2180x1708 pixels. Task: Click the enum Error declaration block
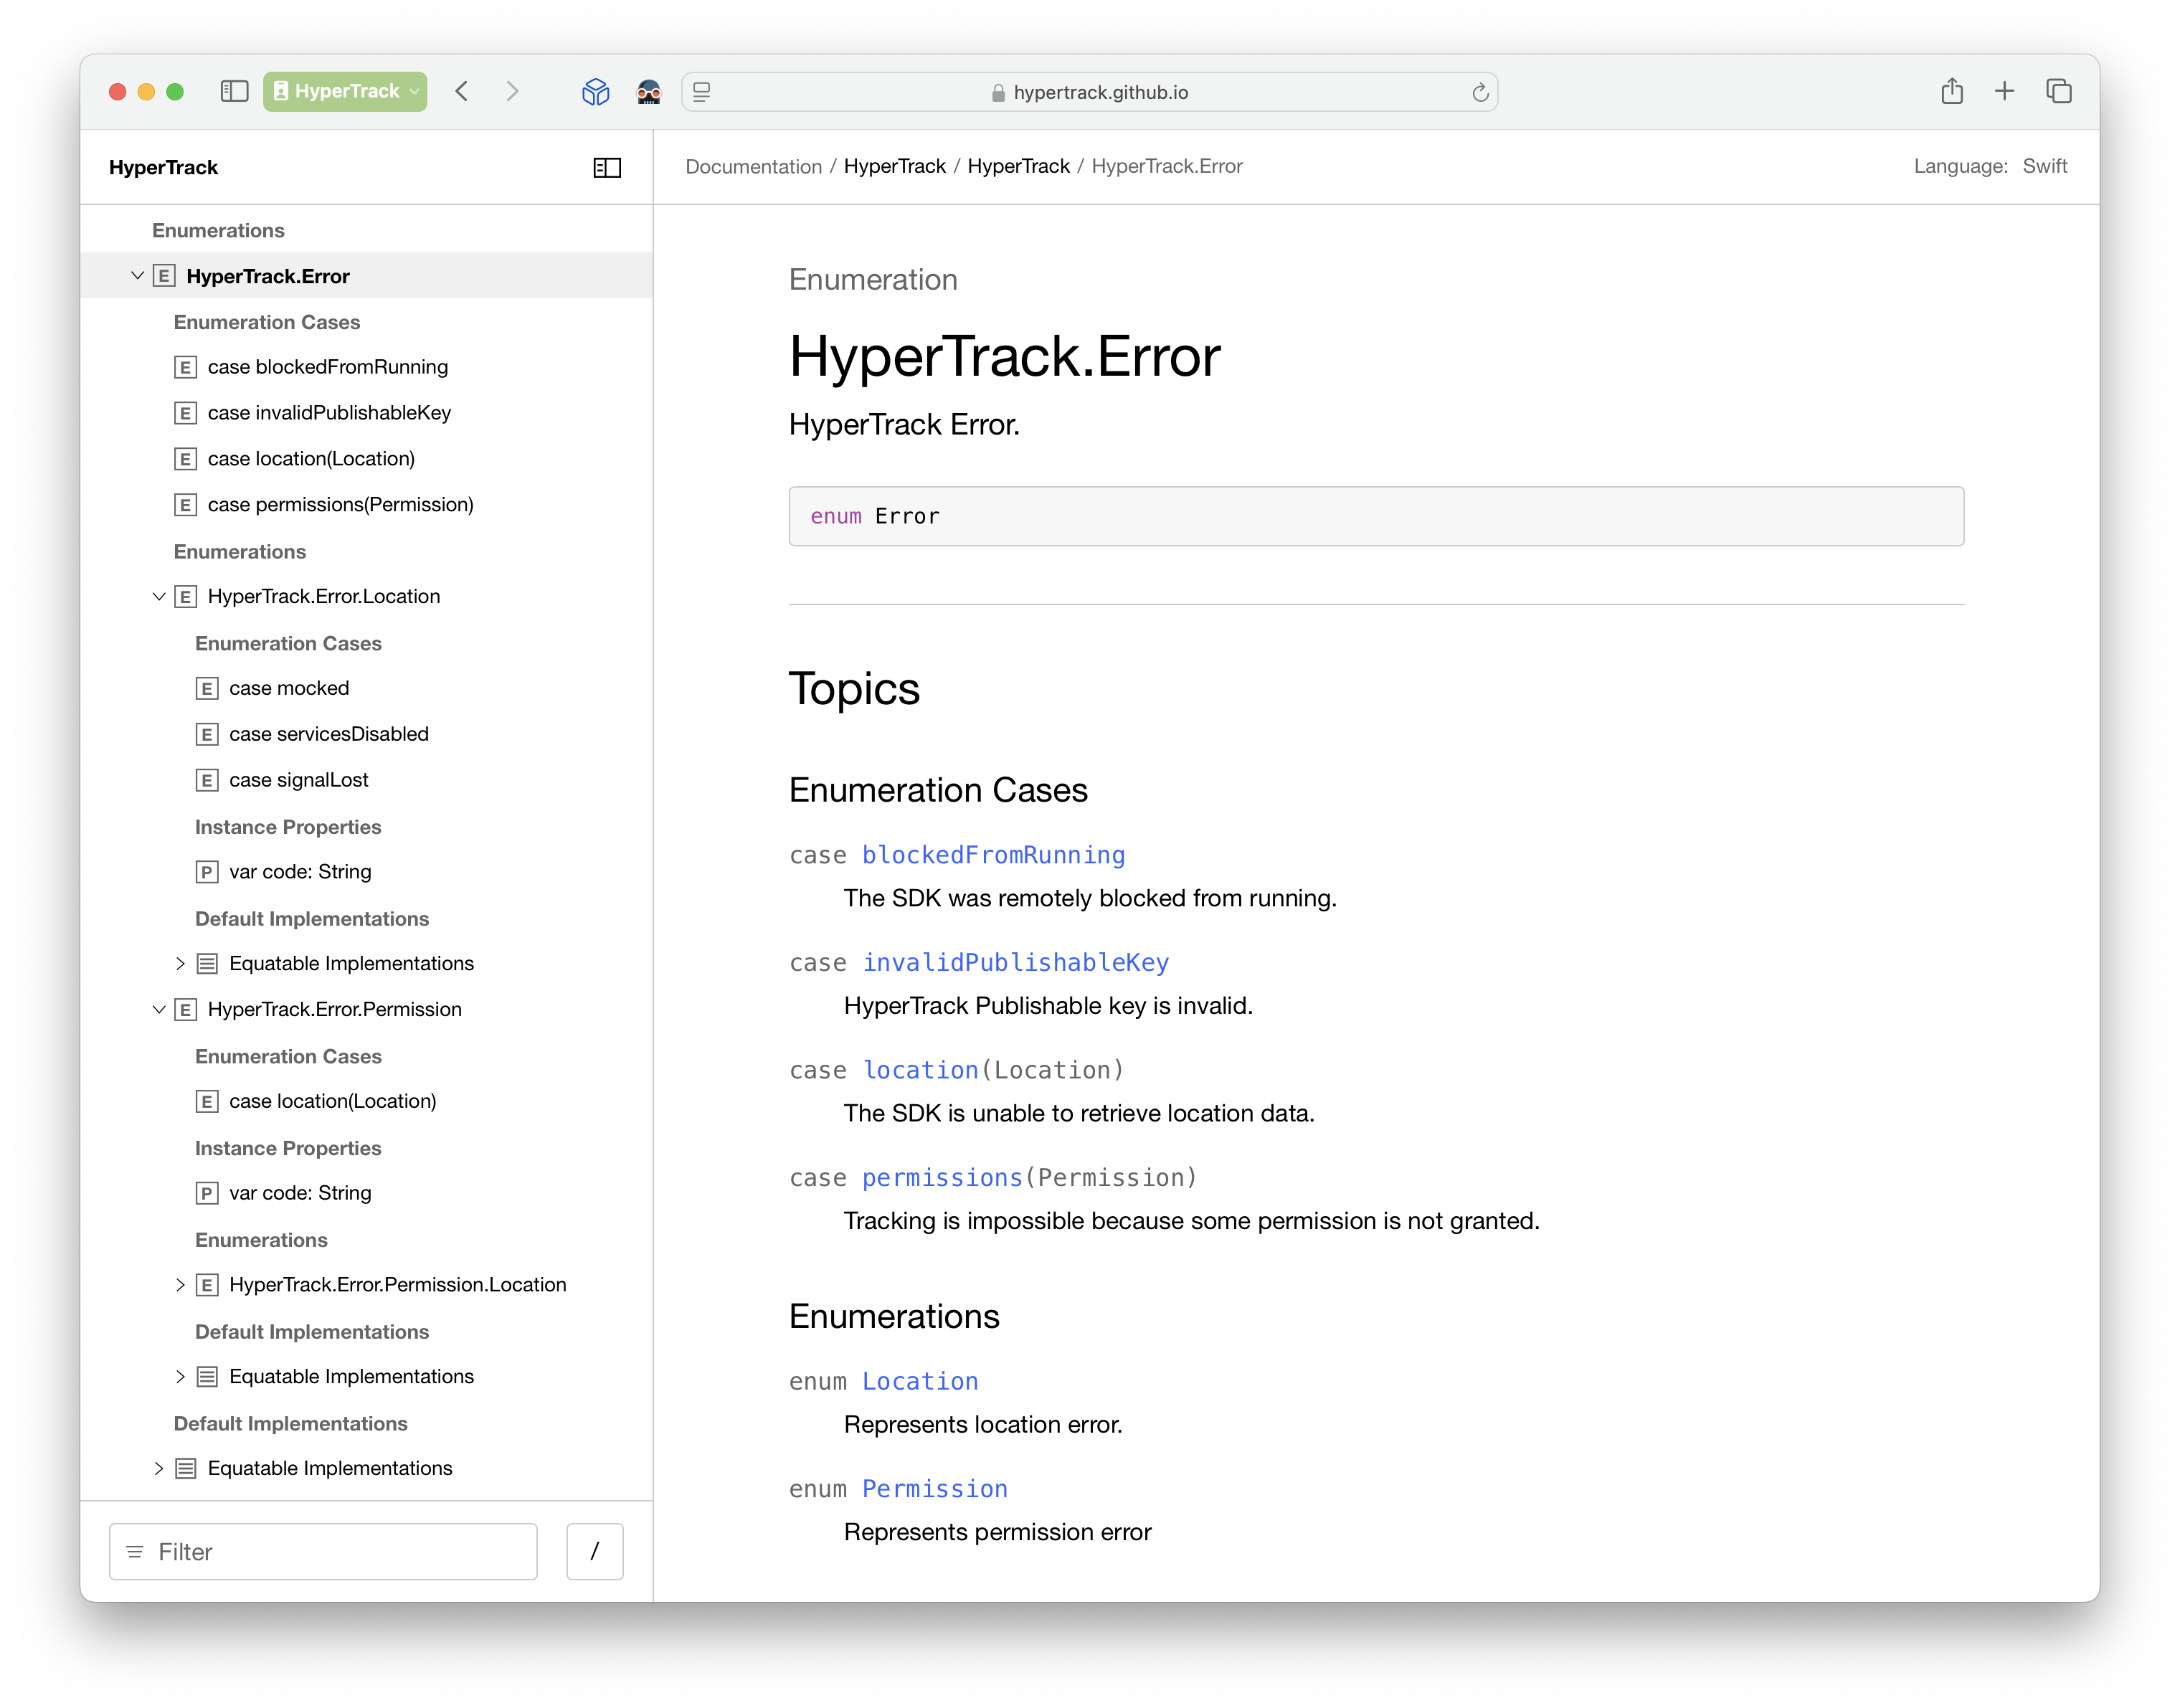1376,516
